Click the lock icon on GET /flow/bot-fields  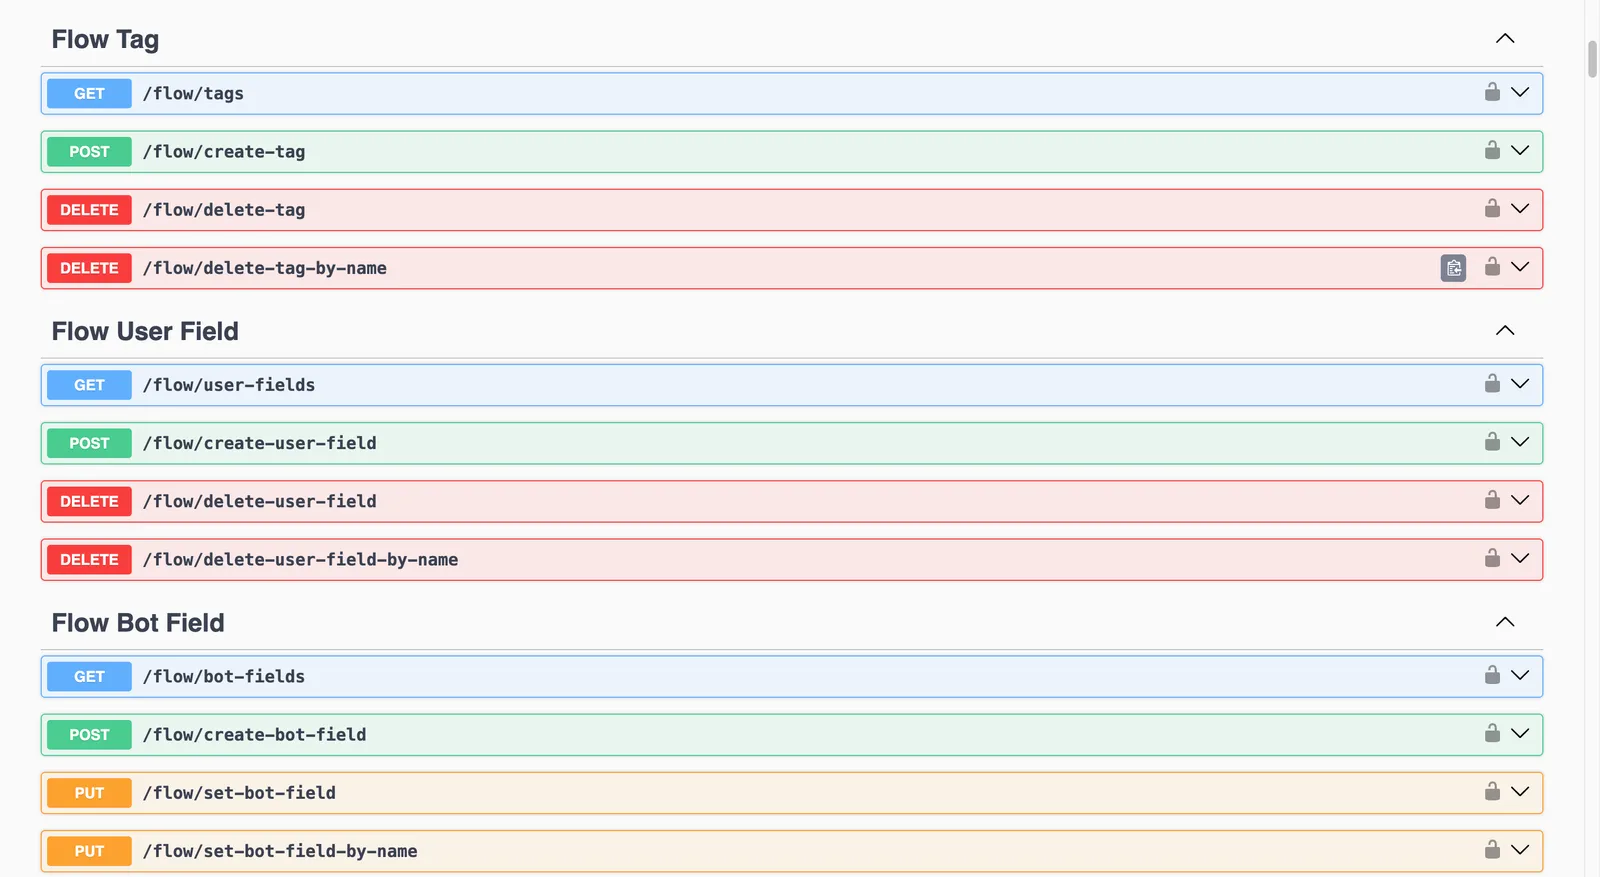tap(1492, 674)
